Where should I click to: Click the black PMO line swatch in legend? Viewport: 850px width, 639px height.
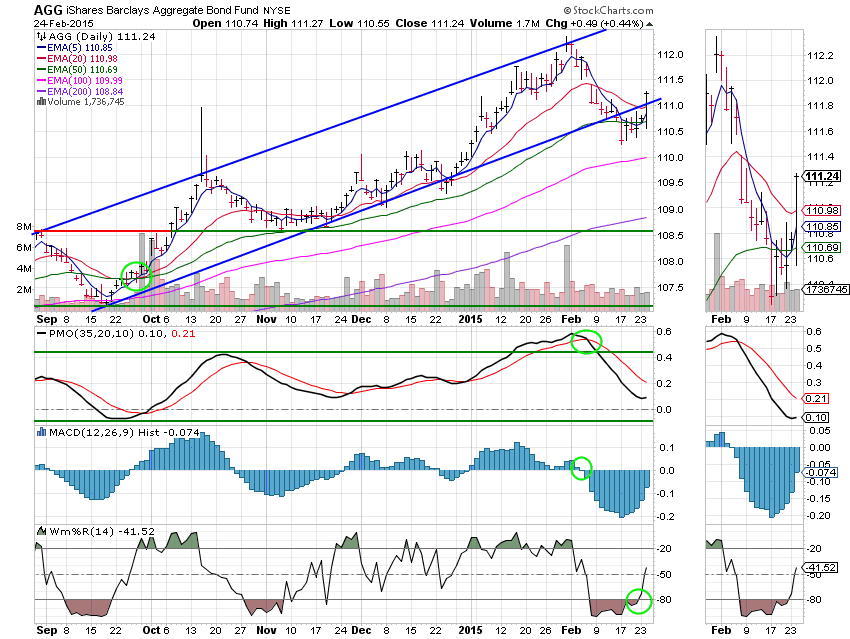(41, 333)
